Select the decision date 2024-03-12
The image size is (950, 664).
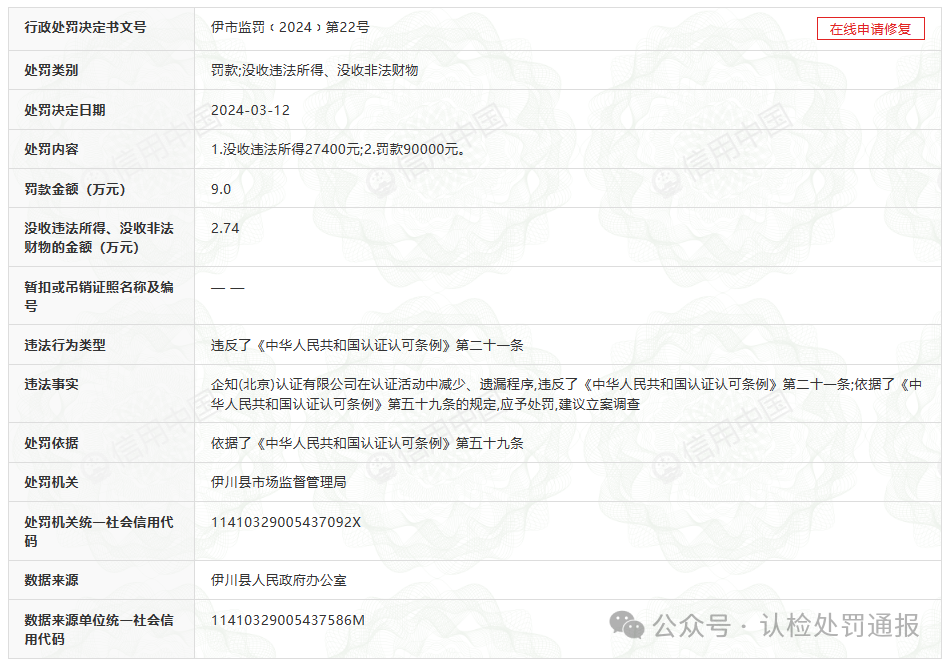pos(250,110)
